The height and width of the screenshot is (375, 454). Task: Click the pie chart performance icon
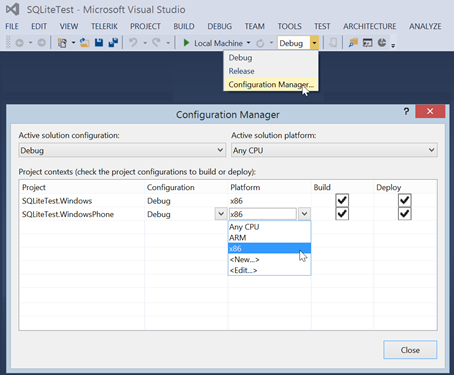tap(382, 43)
